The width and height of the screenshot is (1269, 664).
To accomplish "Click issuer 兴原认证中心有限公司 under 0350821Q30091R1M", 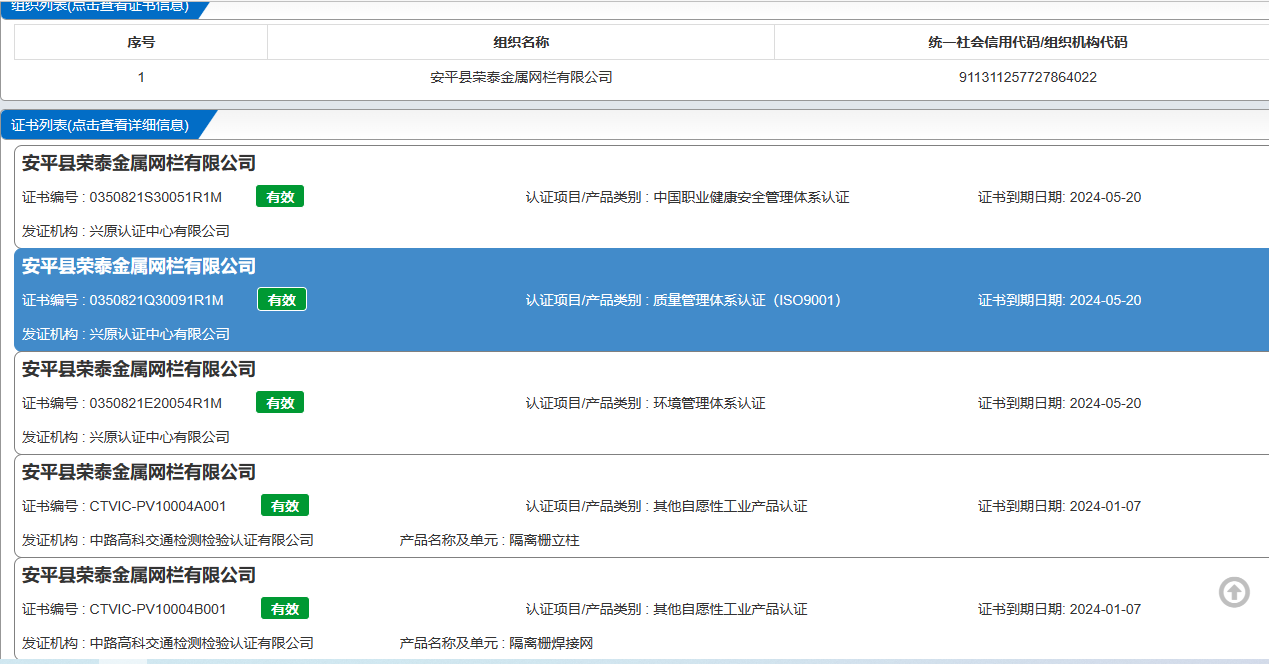I will point(160,334).
